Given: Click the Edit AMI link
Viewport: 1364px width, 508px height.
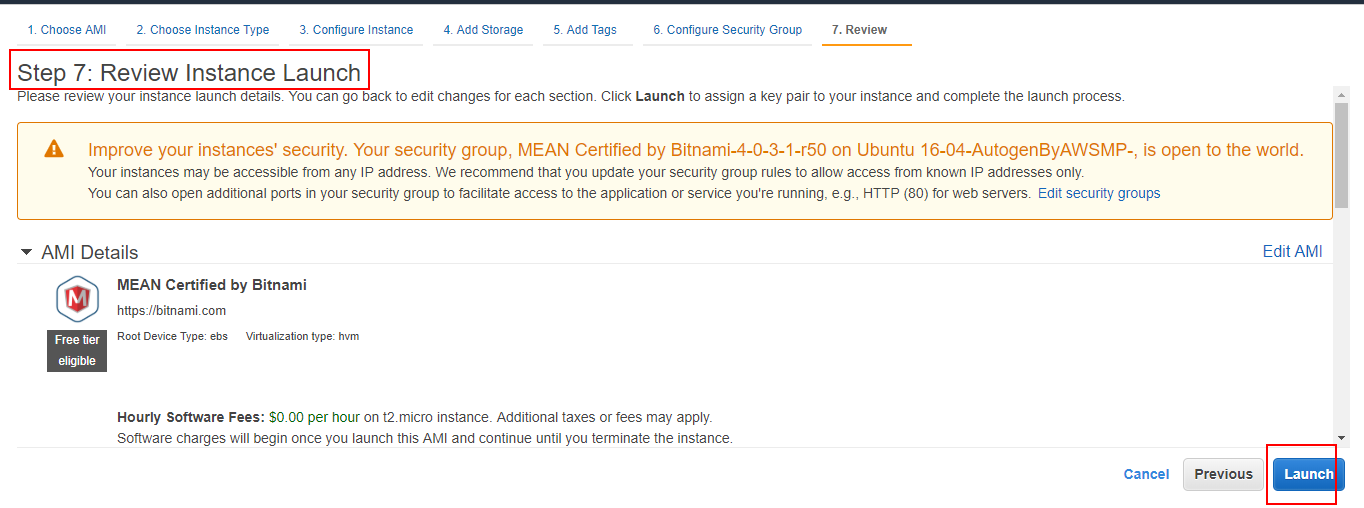Looking at the screenshot, I should coord(1292,251).
